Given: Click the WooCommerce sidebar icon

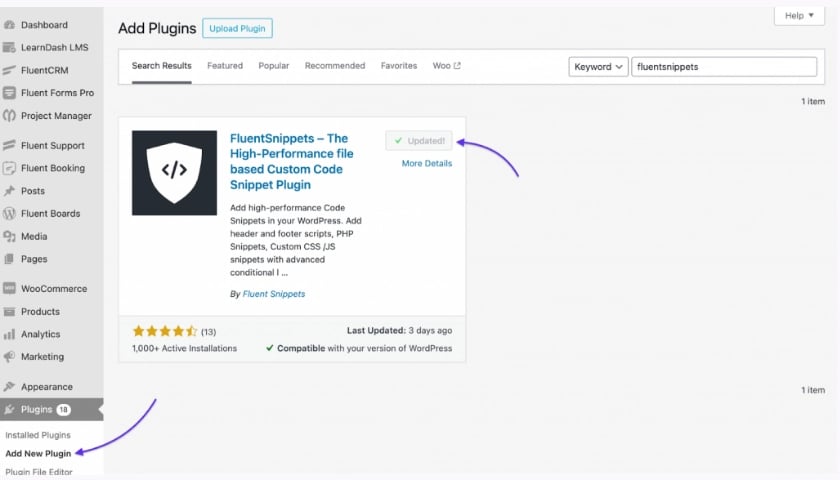Looking at the screenshot, I should tap(9, 288).
